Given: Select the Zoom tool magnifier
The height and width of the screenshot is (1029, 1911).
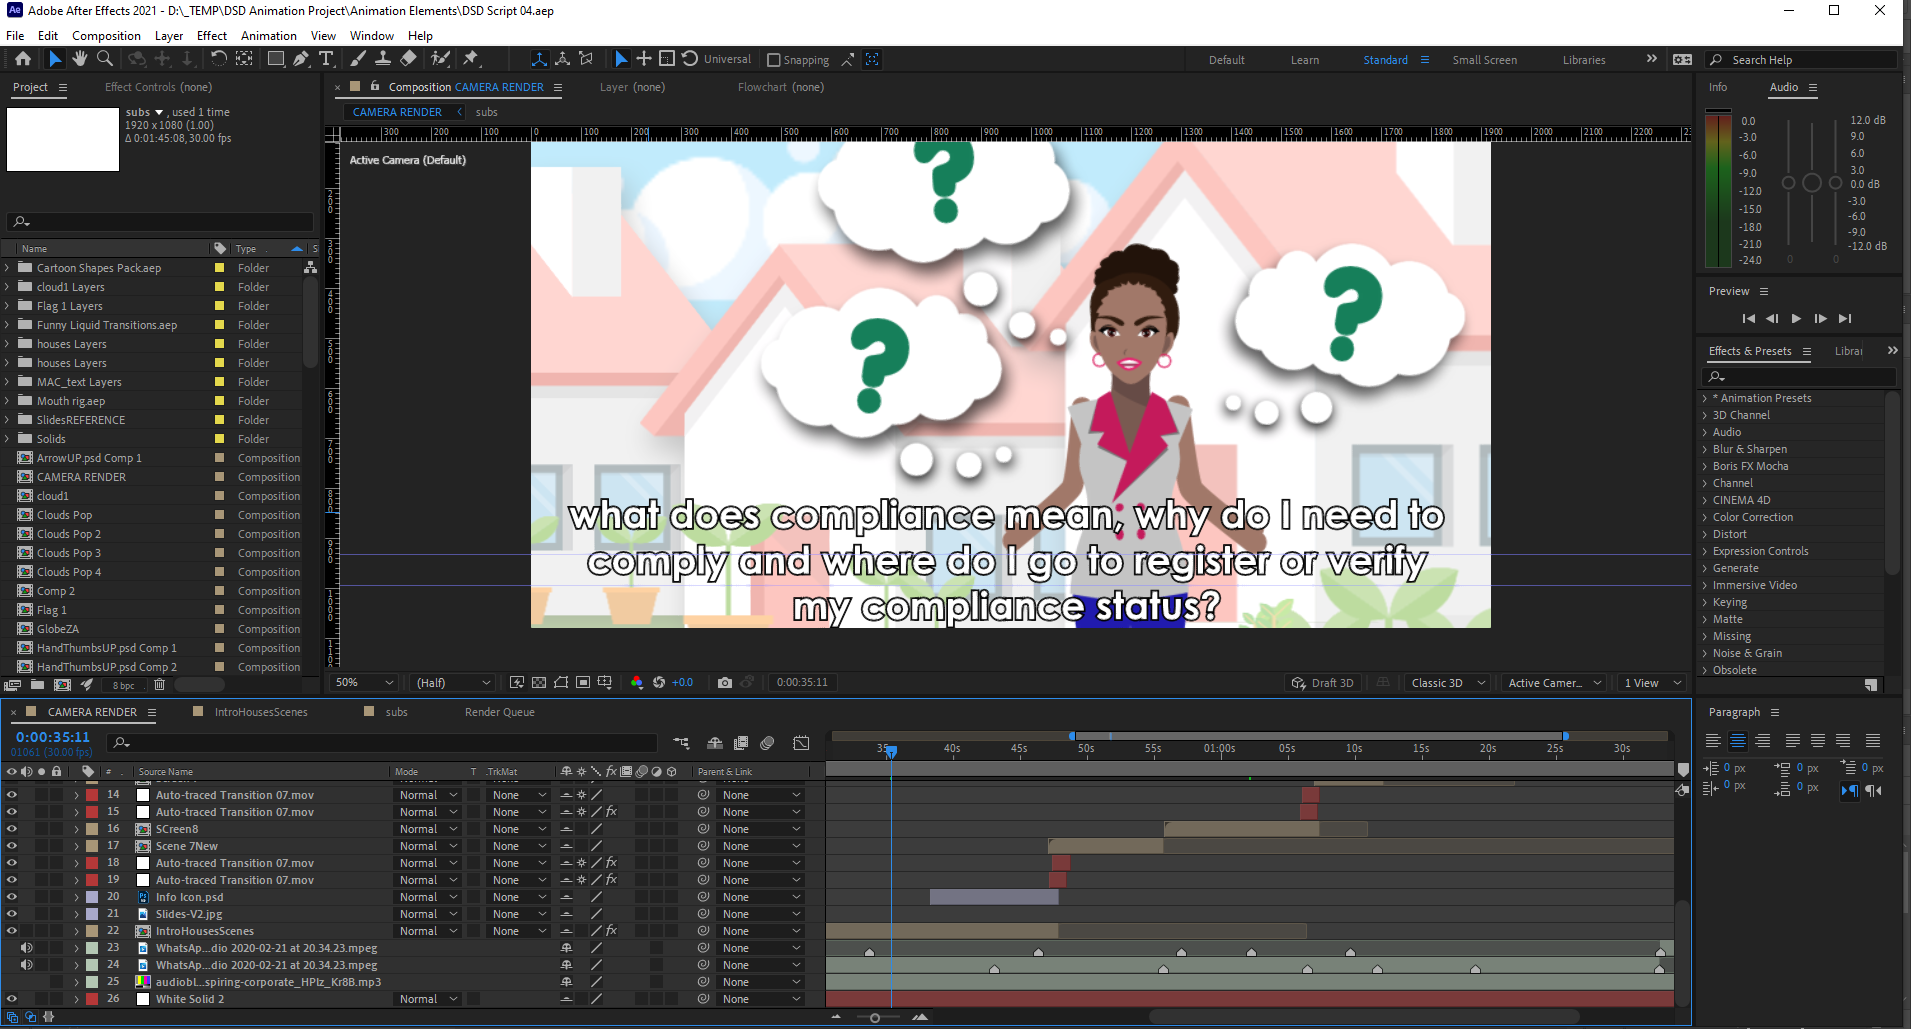Looking at the screenshot, I should 104,59.
